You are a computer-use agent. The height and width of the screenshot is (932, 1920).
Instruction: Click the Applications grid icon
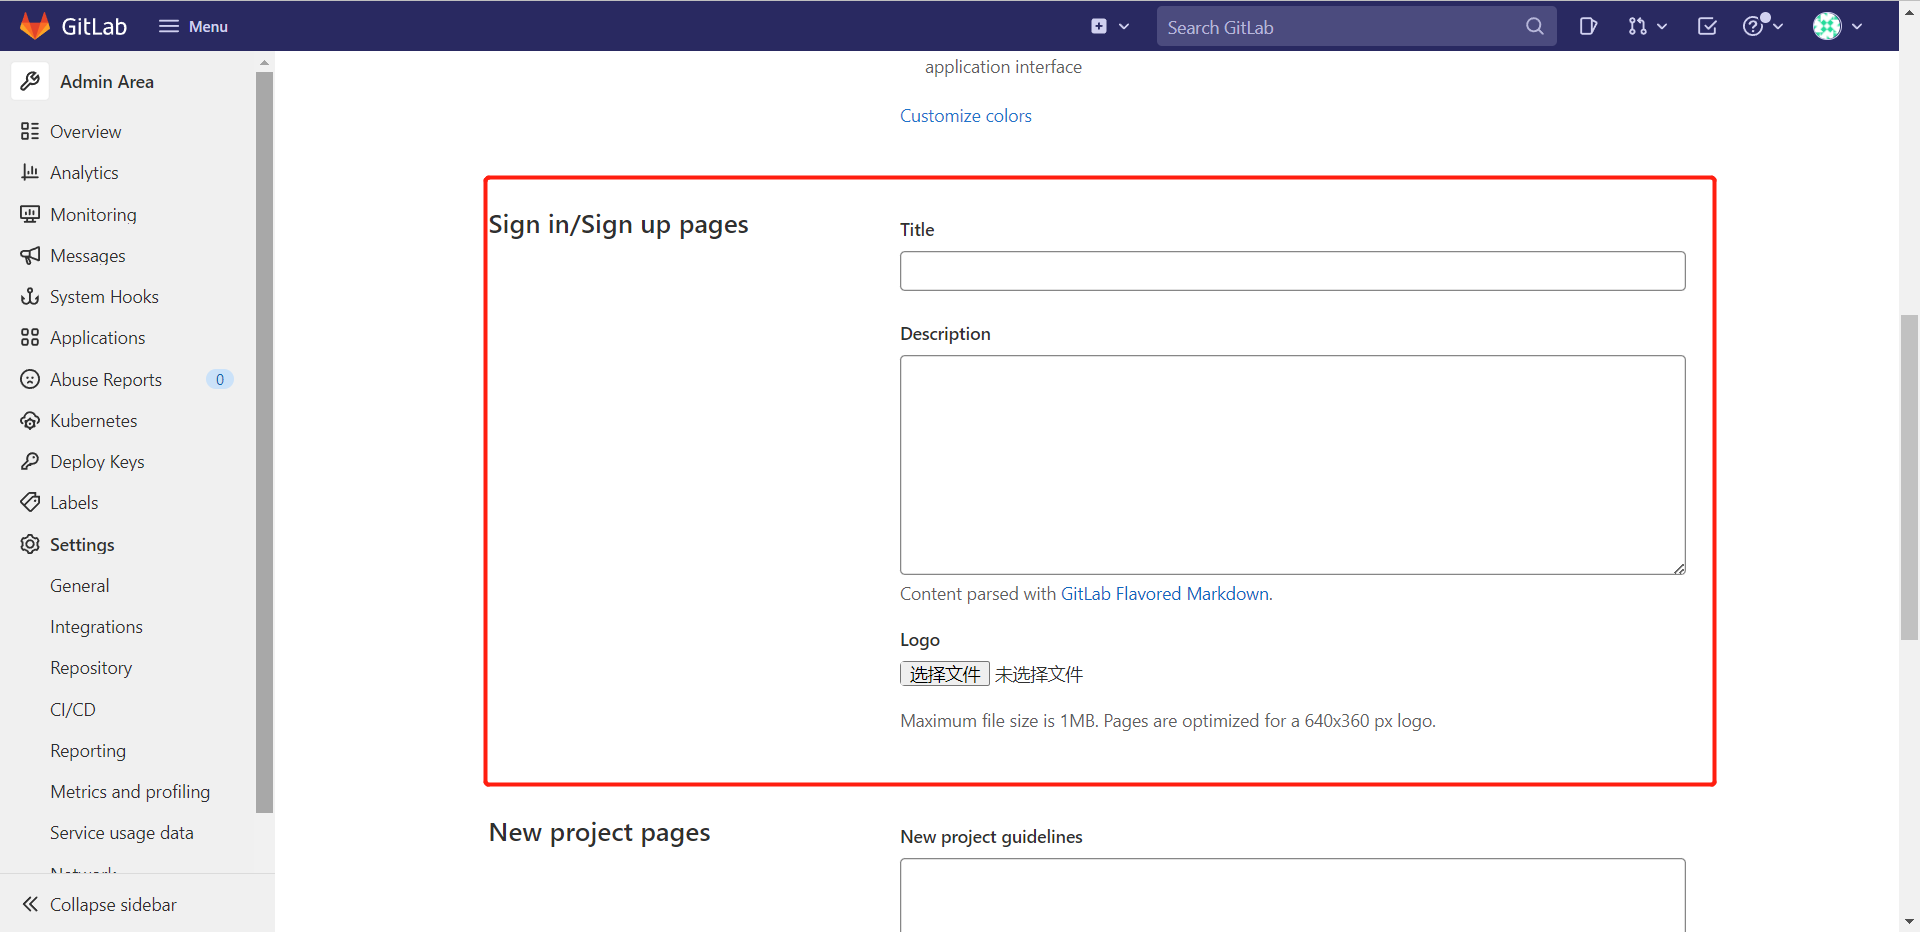click(x=30, y=337)
